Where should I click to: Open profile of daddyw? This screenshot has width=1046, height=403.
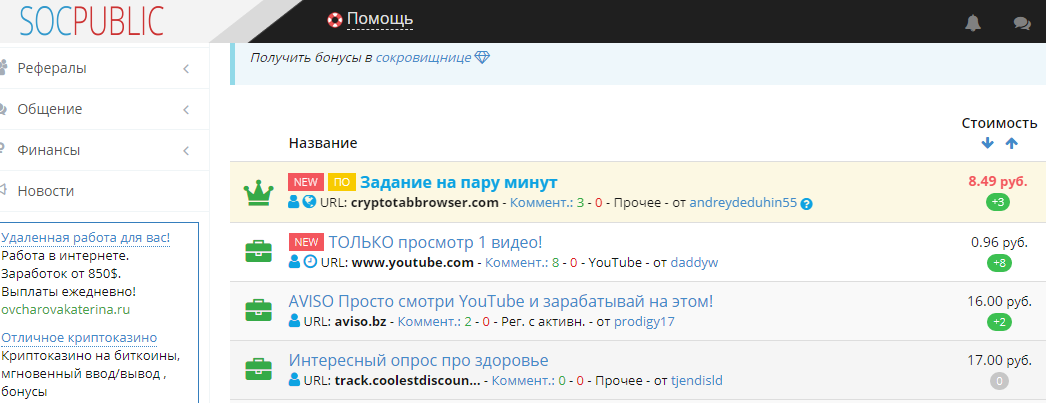click(694, 262)
